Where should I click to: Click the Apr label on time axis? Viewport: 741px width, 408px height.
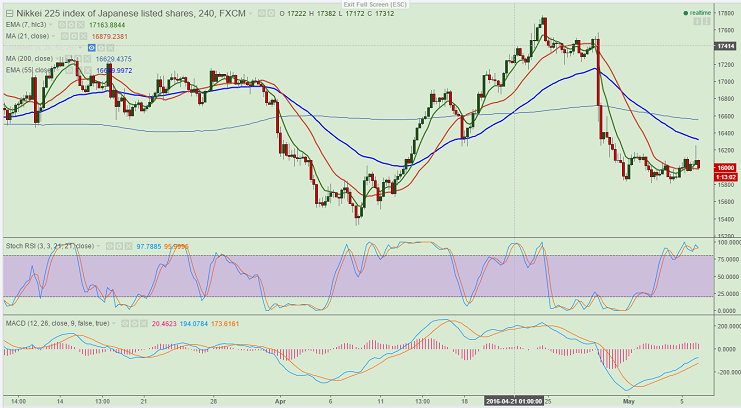(281, 401)
